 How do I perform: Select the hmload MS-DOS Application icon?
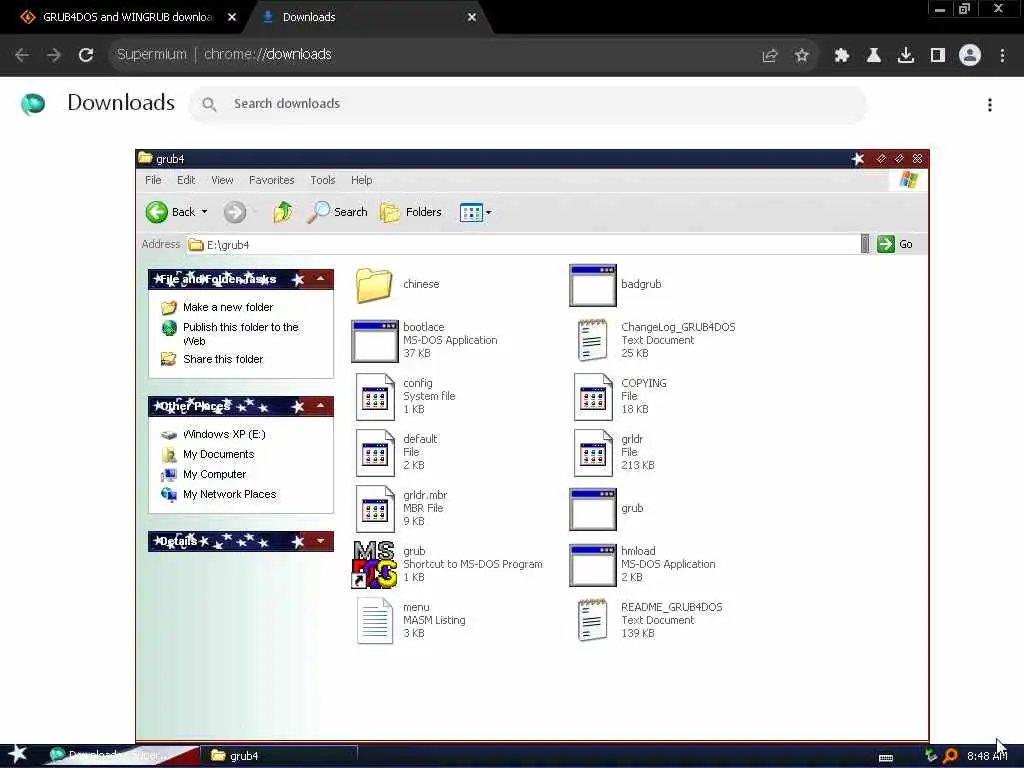point(592,566)
